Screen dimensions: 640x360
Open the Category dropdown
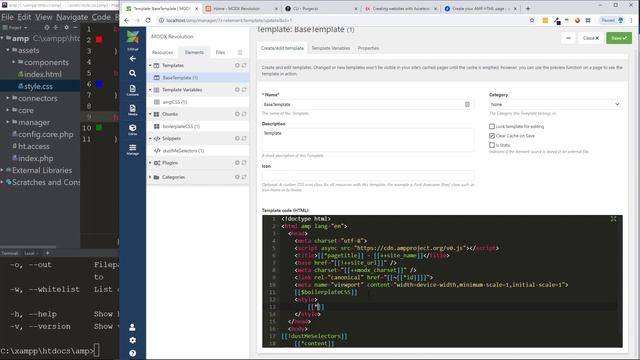[555, 104]
